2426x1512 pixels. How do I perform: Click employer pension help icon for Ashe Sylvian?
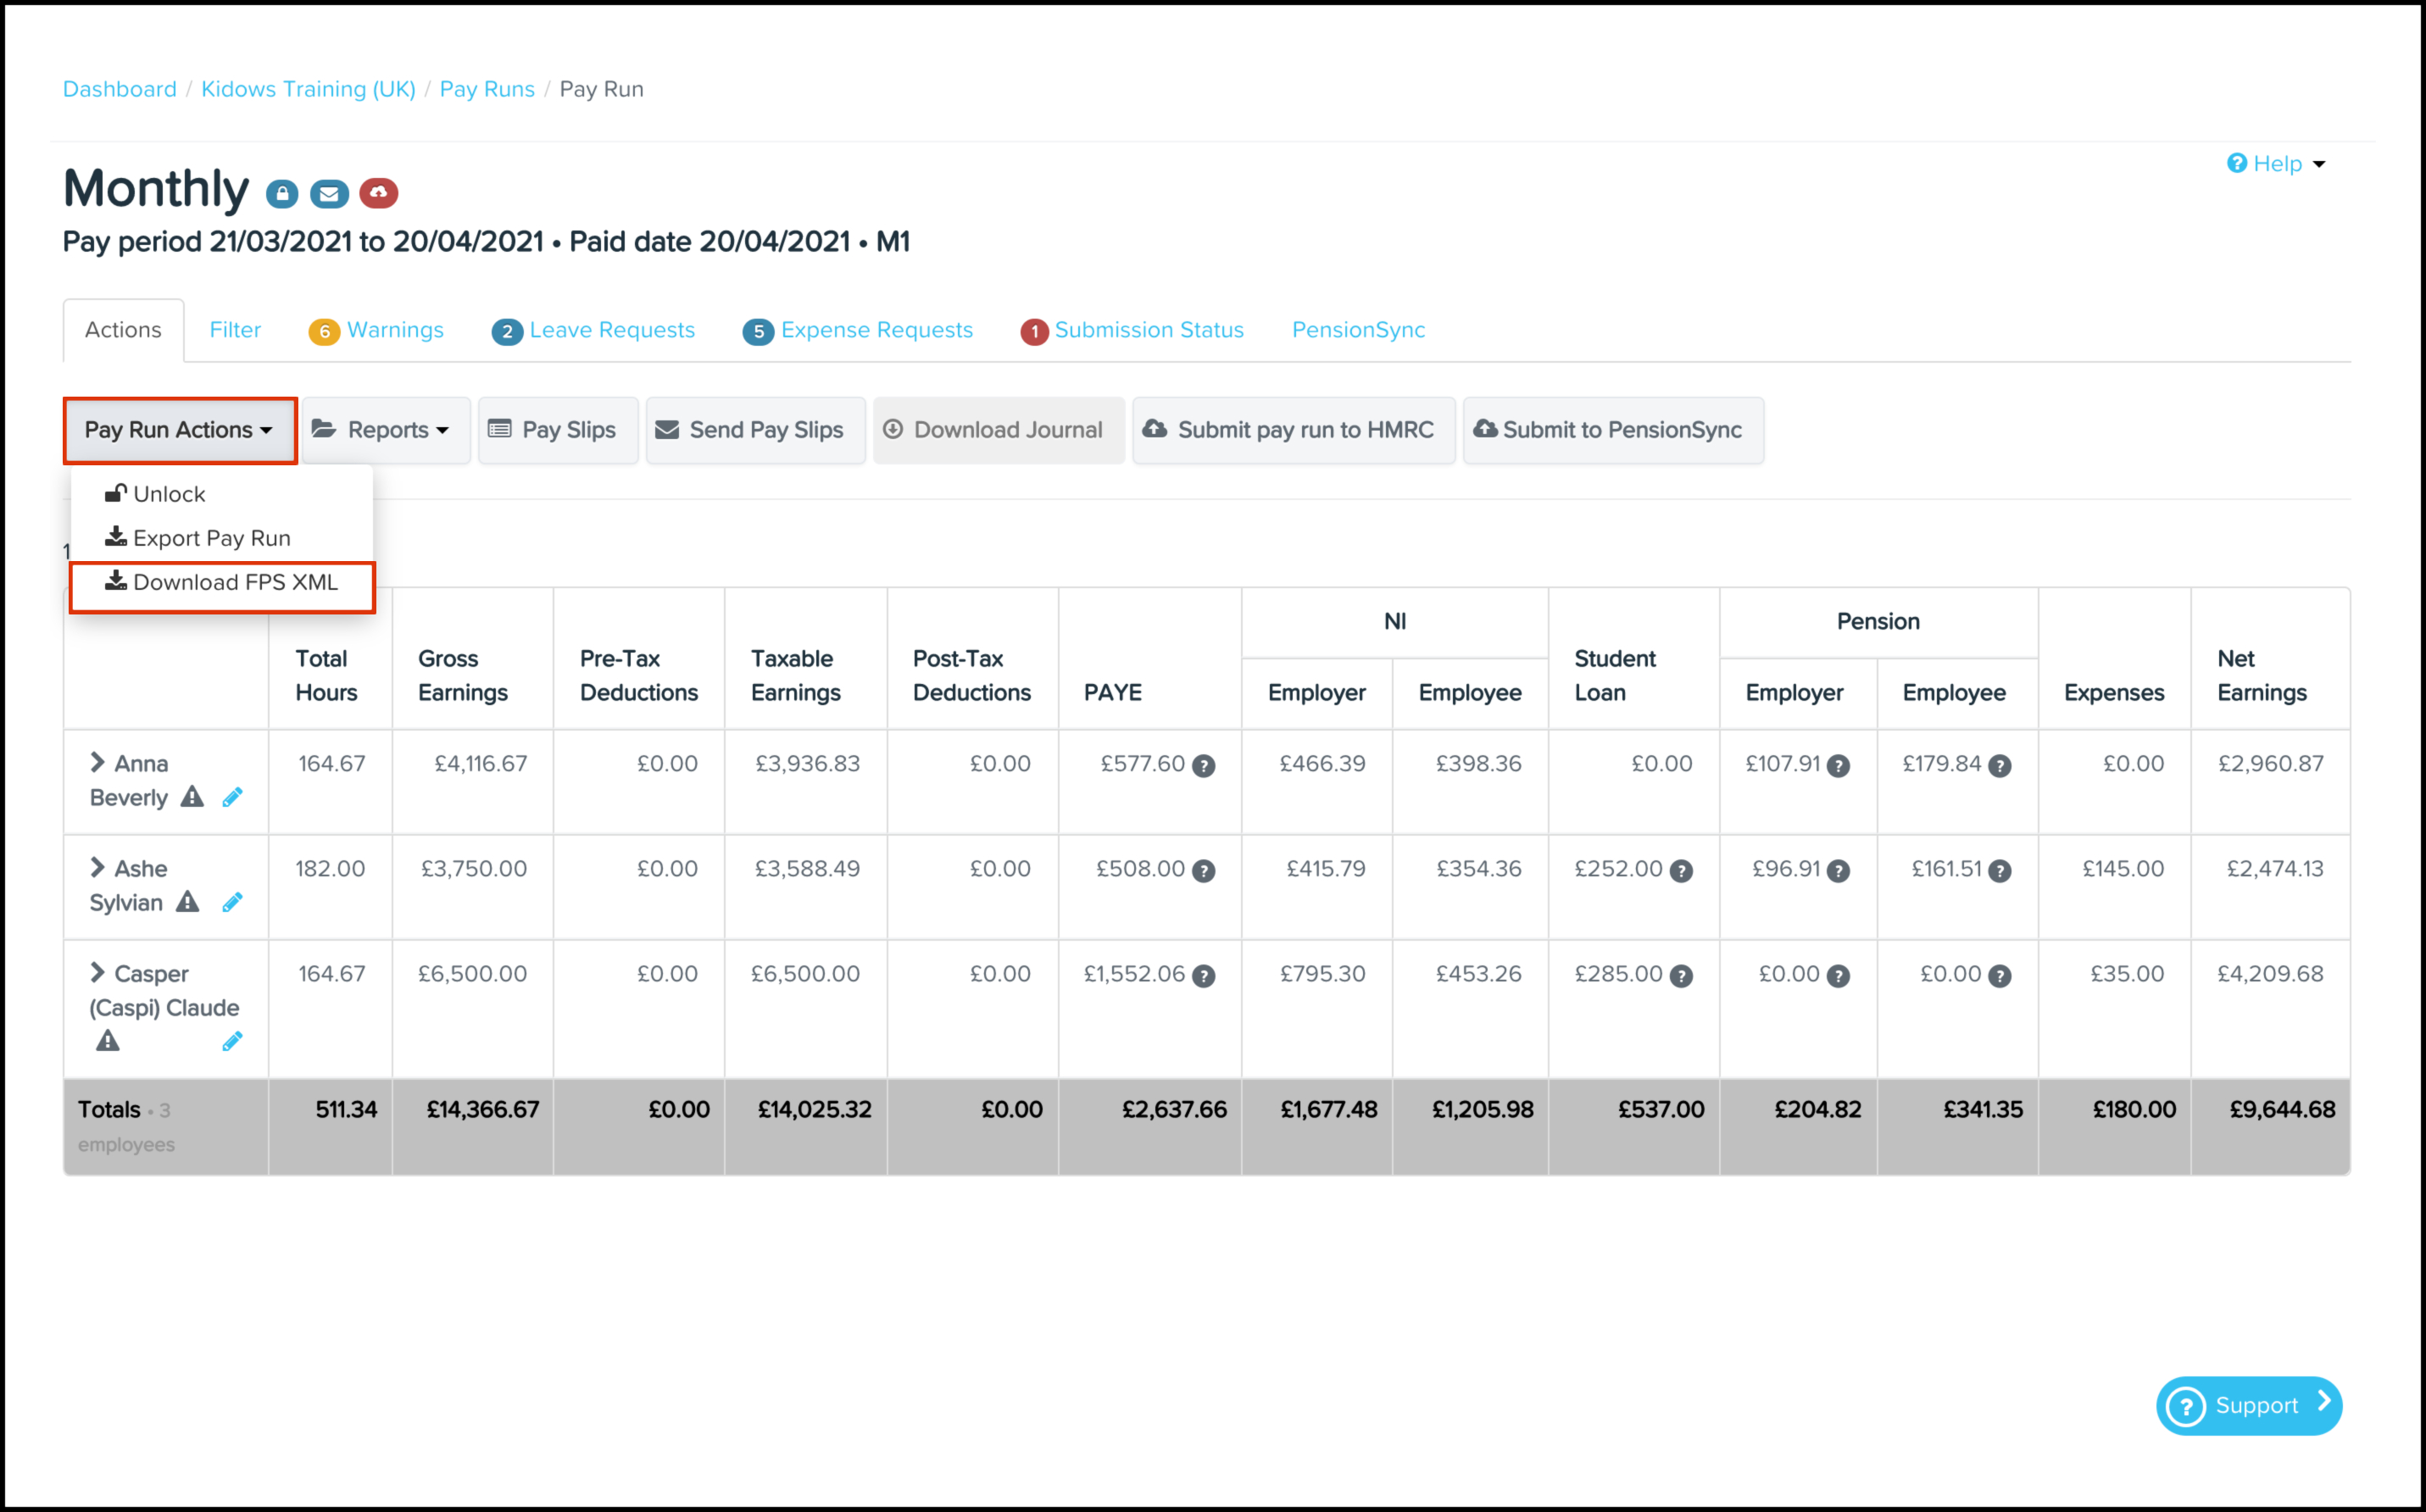pyautogui.click(x=1838, y=871)
